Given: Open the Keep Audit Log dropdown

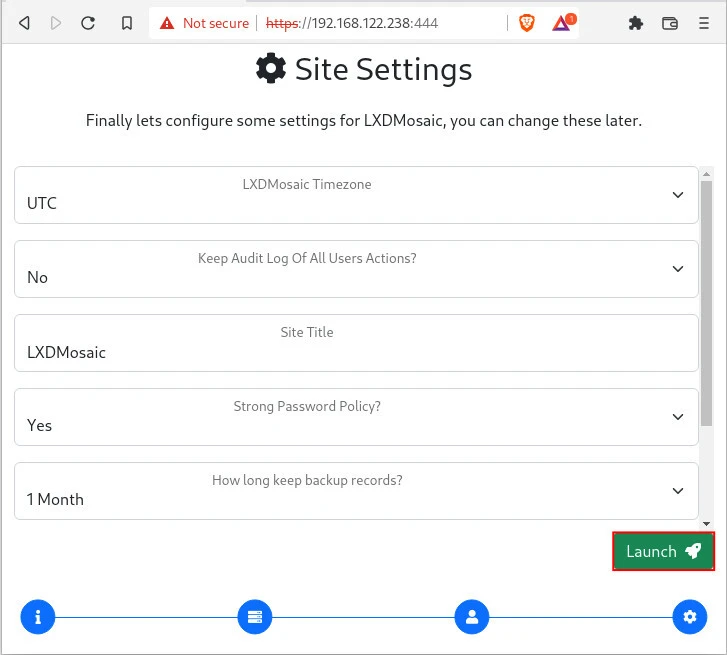Looking at the screenshot, I should [356, 269].
